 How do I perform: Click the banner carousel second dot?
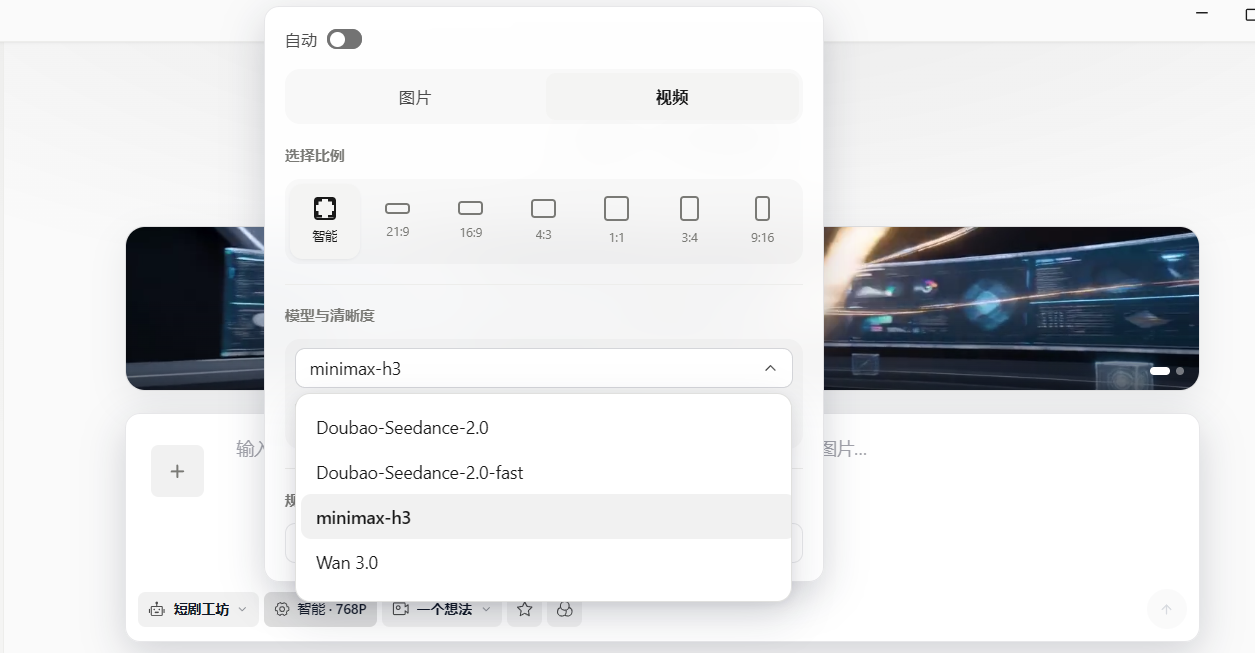point(1180,371)
